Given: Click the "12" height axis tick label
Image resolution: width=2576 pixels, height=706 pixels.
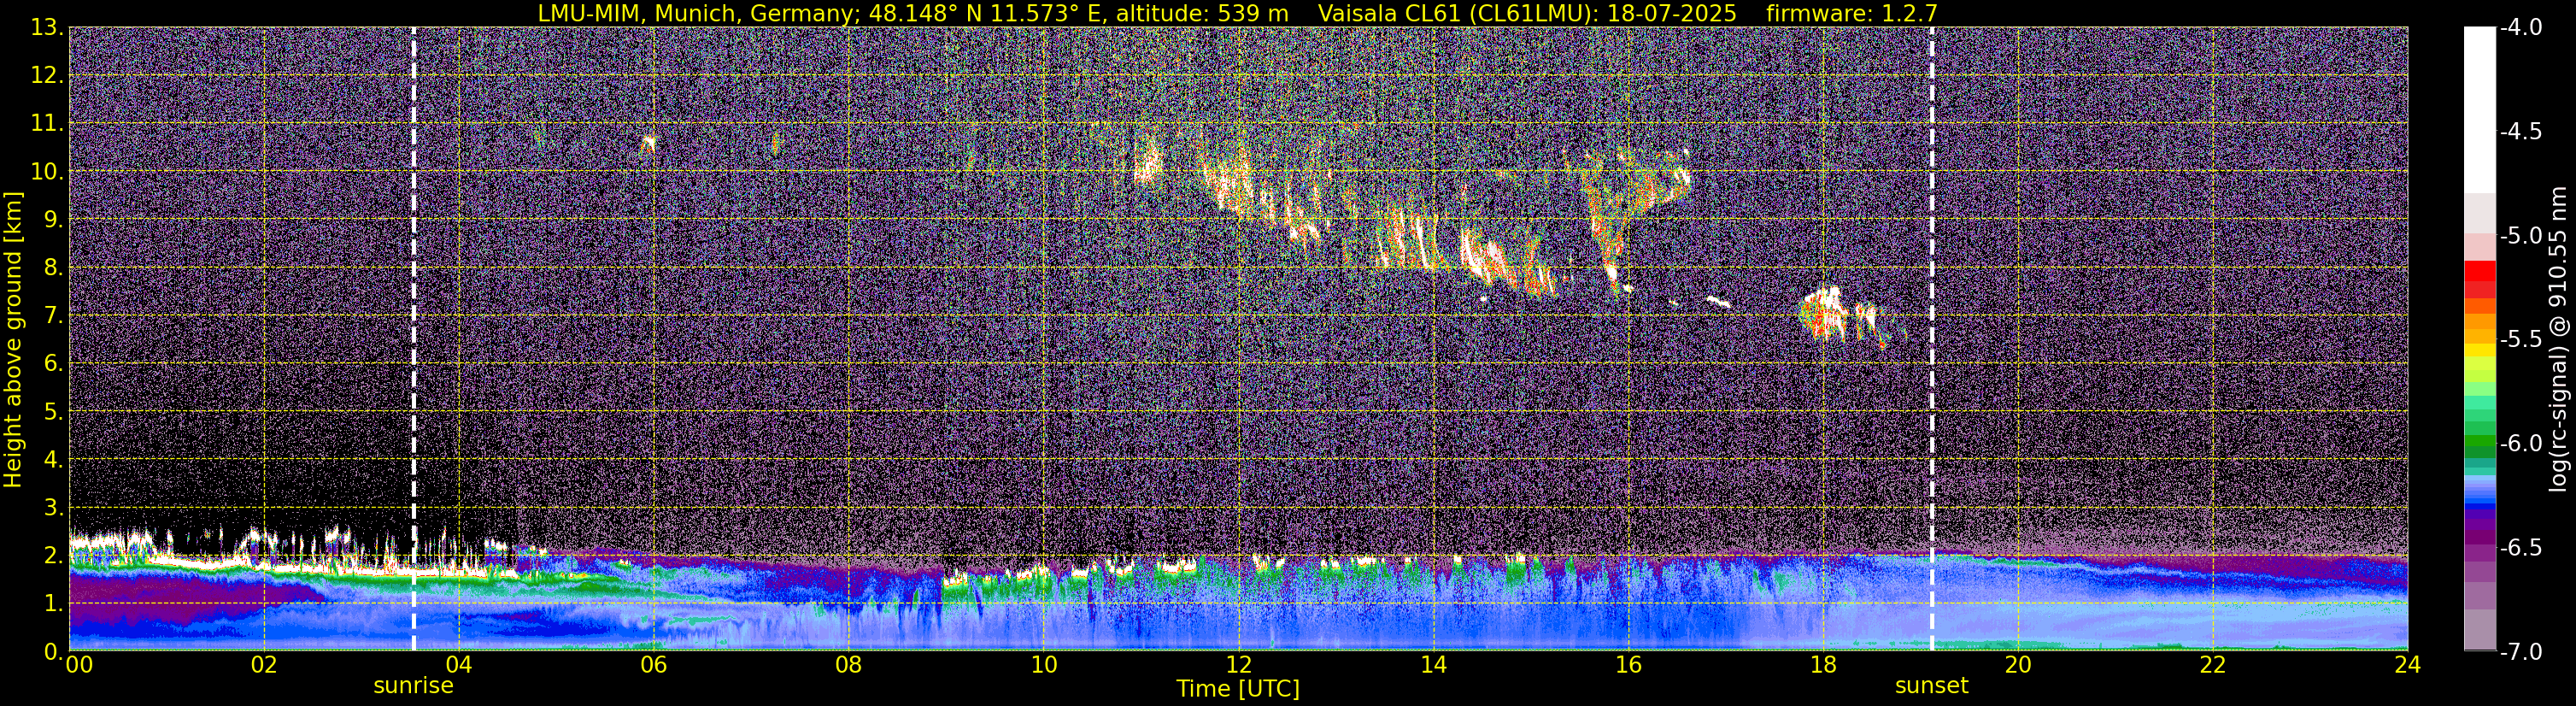Looking at the screenshot, I should tap(45, 75).
